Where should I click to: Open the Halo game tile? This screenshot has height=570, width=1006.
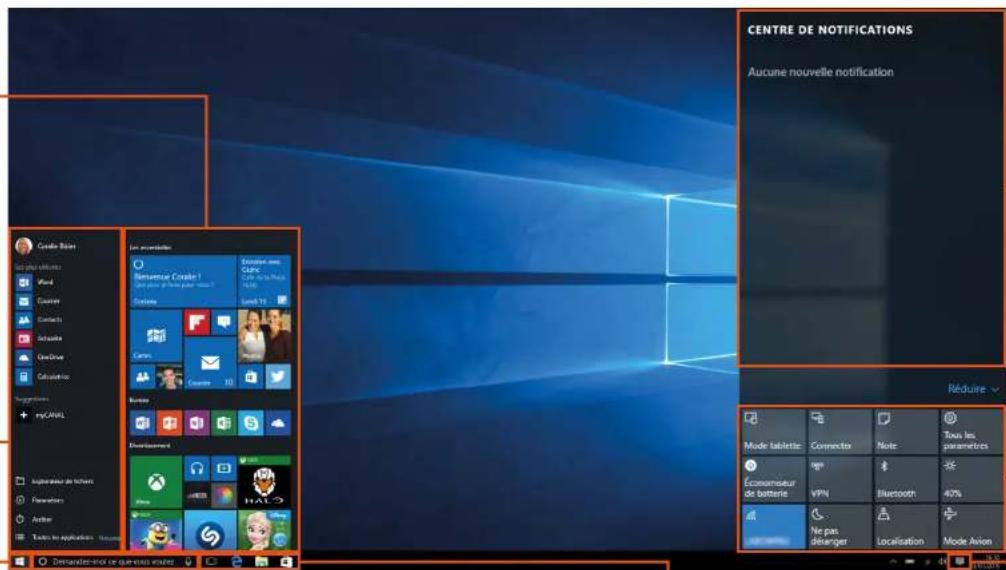(264, 482)
